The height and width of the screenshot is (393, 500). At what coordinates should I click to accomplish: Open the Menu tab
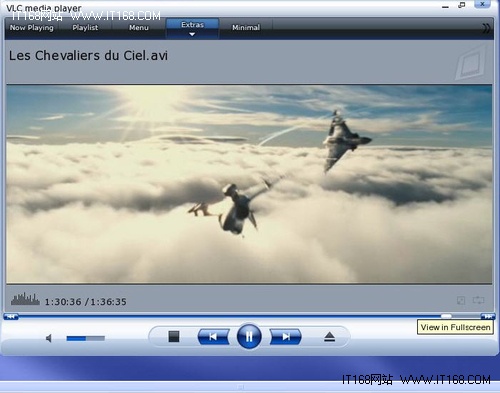click(139, 28)
